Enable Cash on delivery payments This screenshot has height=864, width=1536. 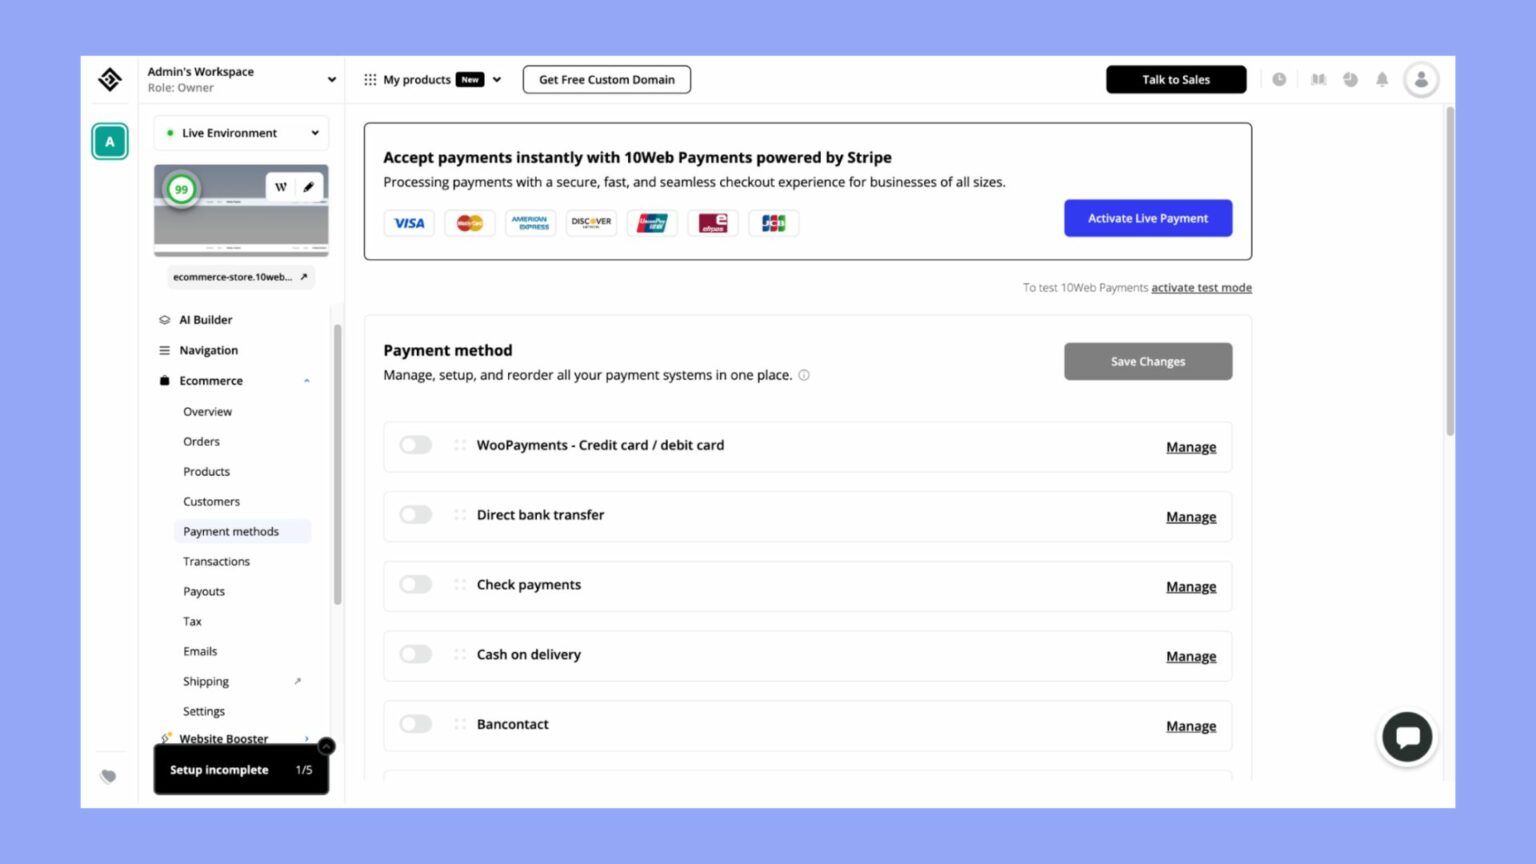[x=415, y=654]
